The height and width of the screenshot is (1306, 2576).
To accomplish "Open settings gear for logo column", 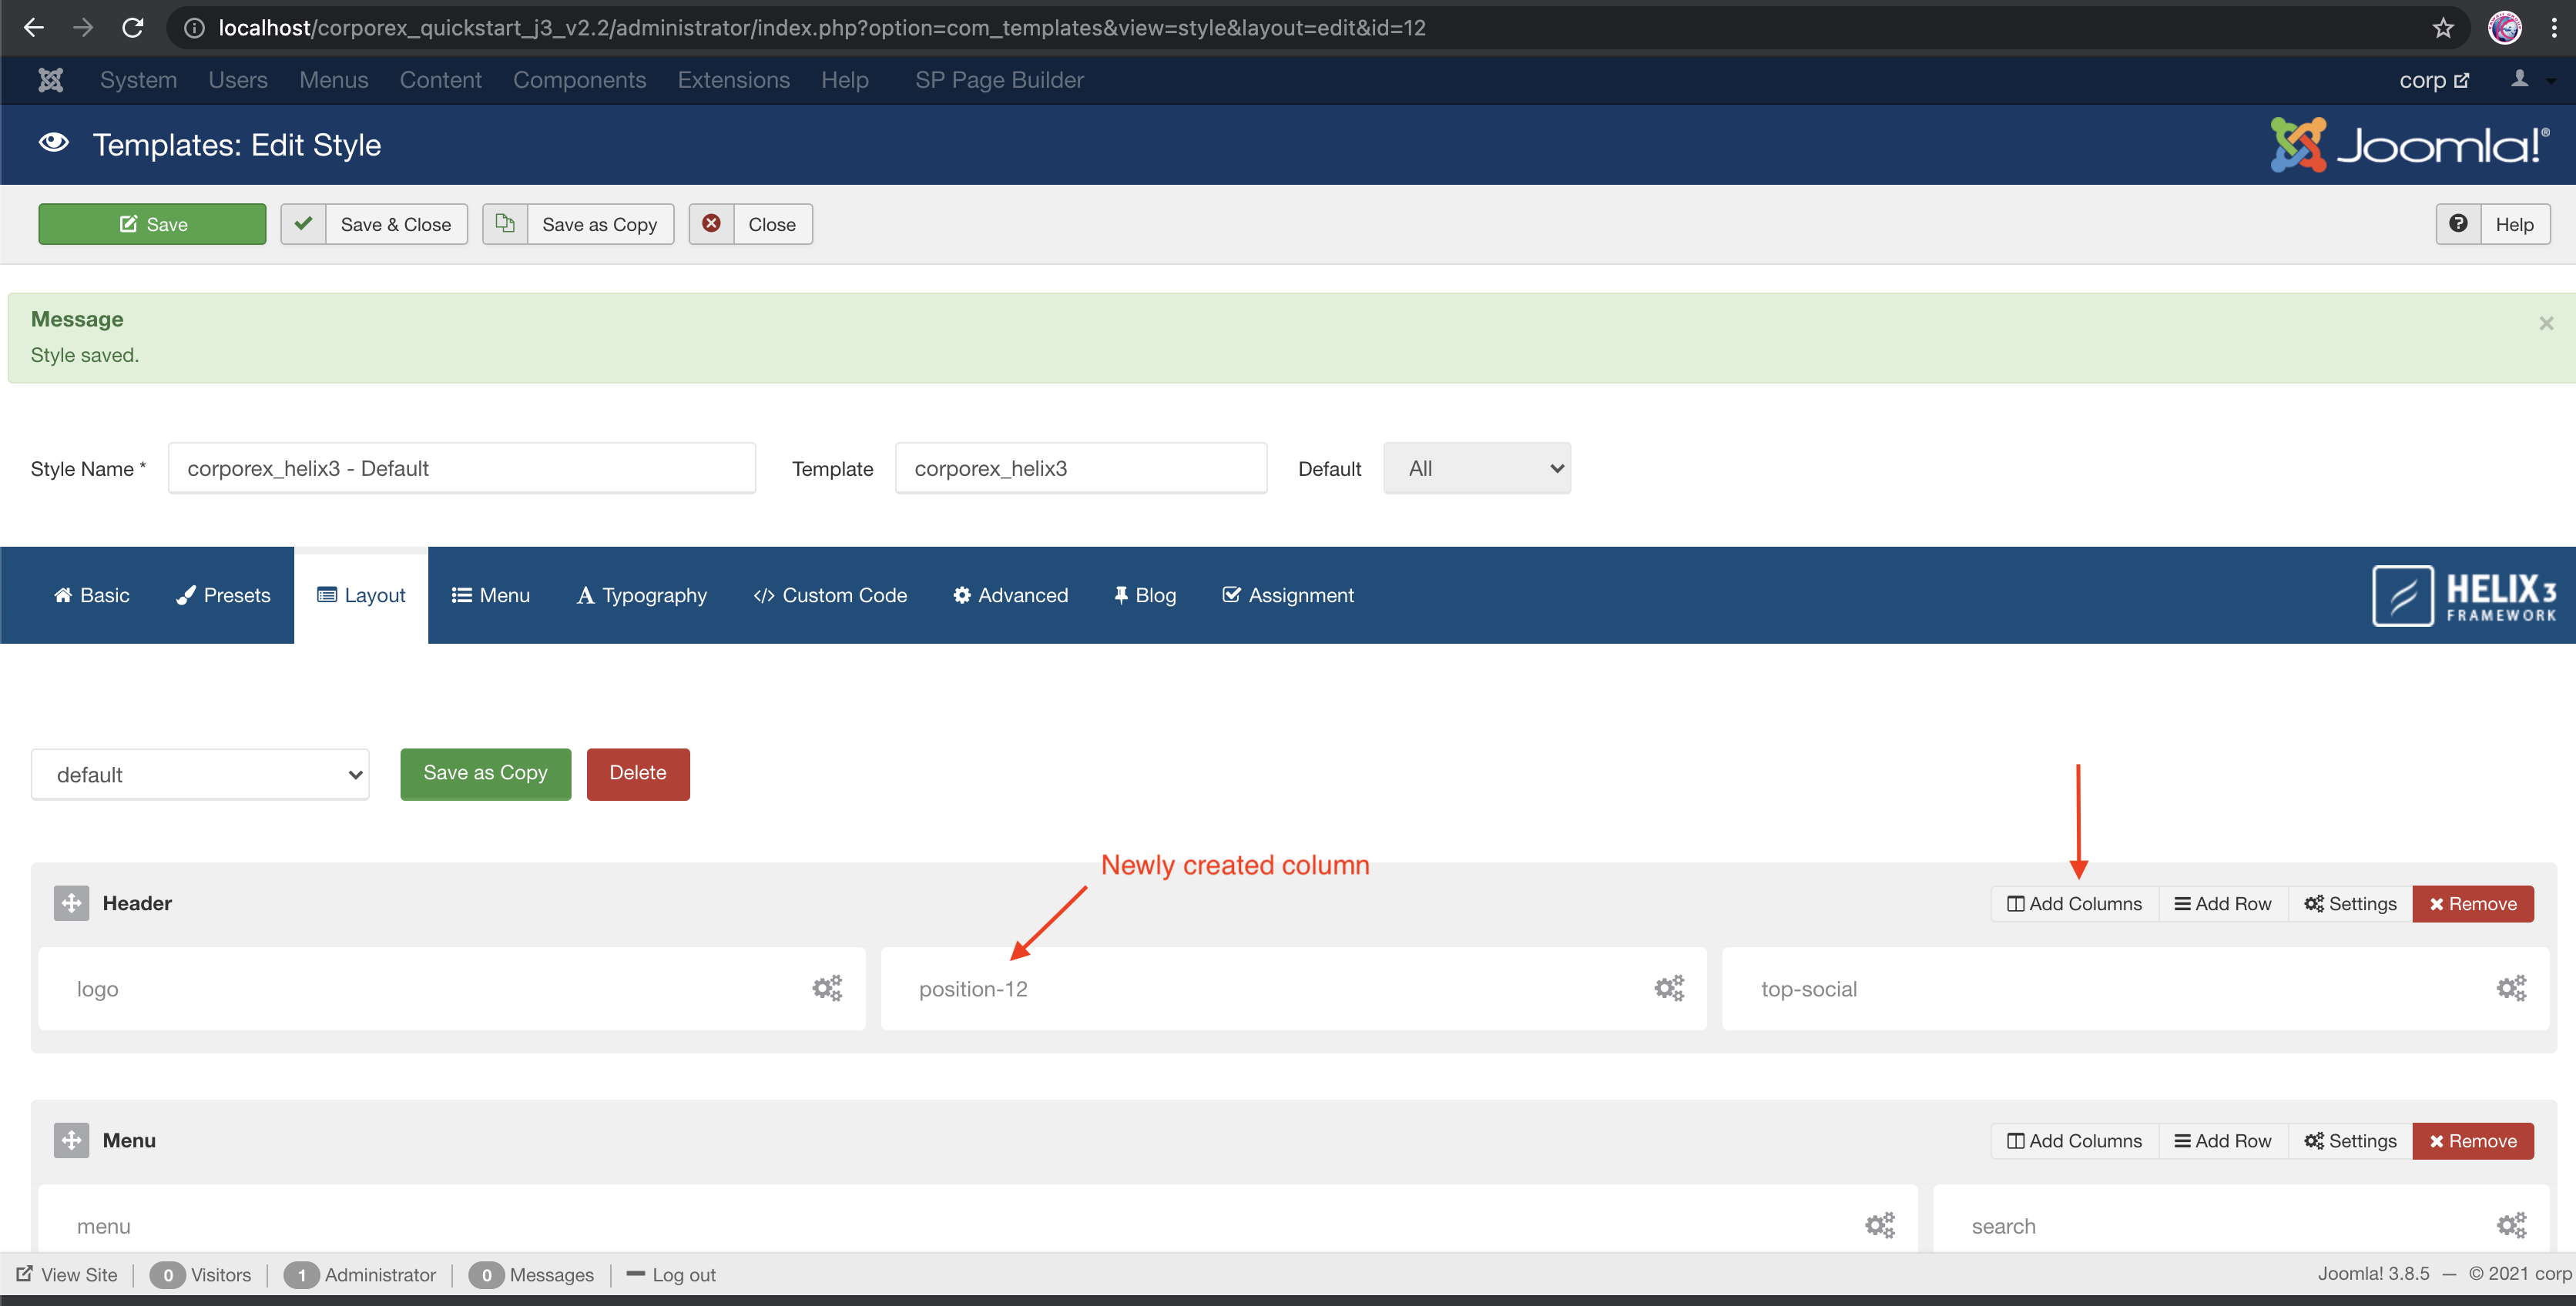I will (x=827, y=988).
